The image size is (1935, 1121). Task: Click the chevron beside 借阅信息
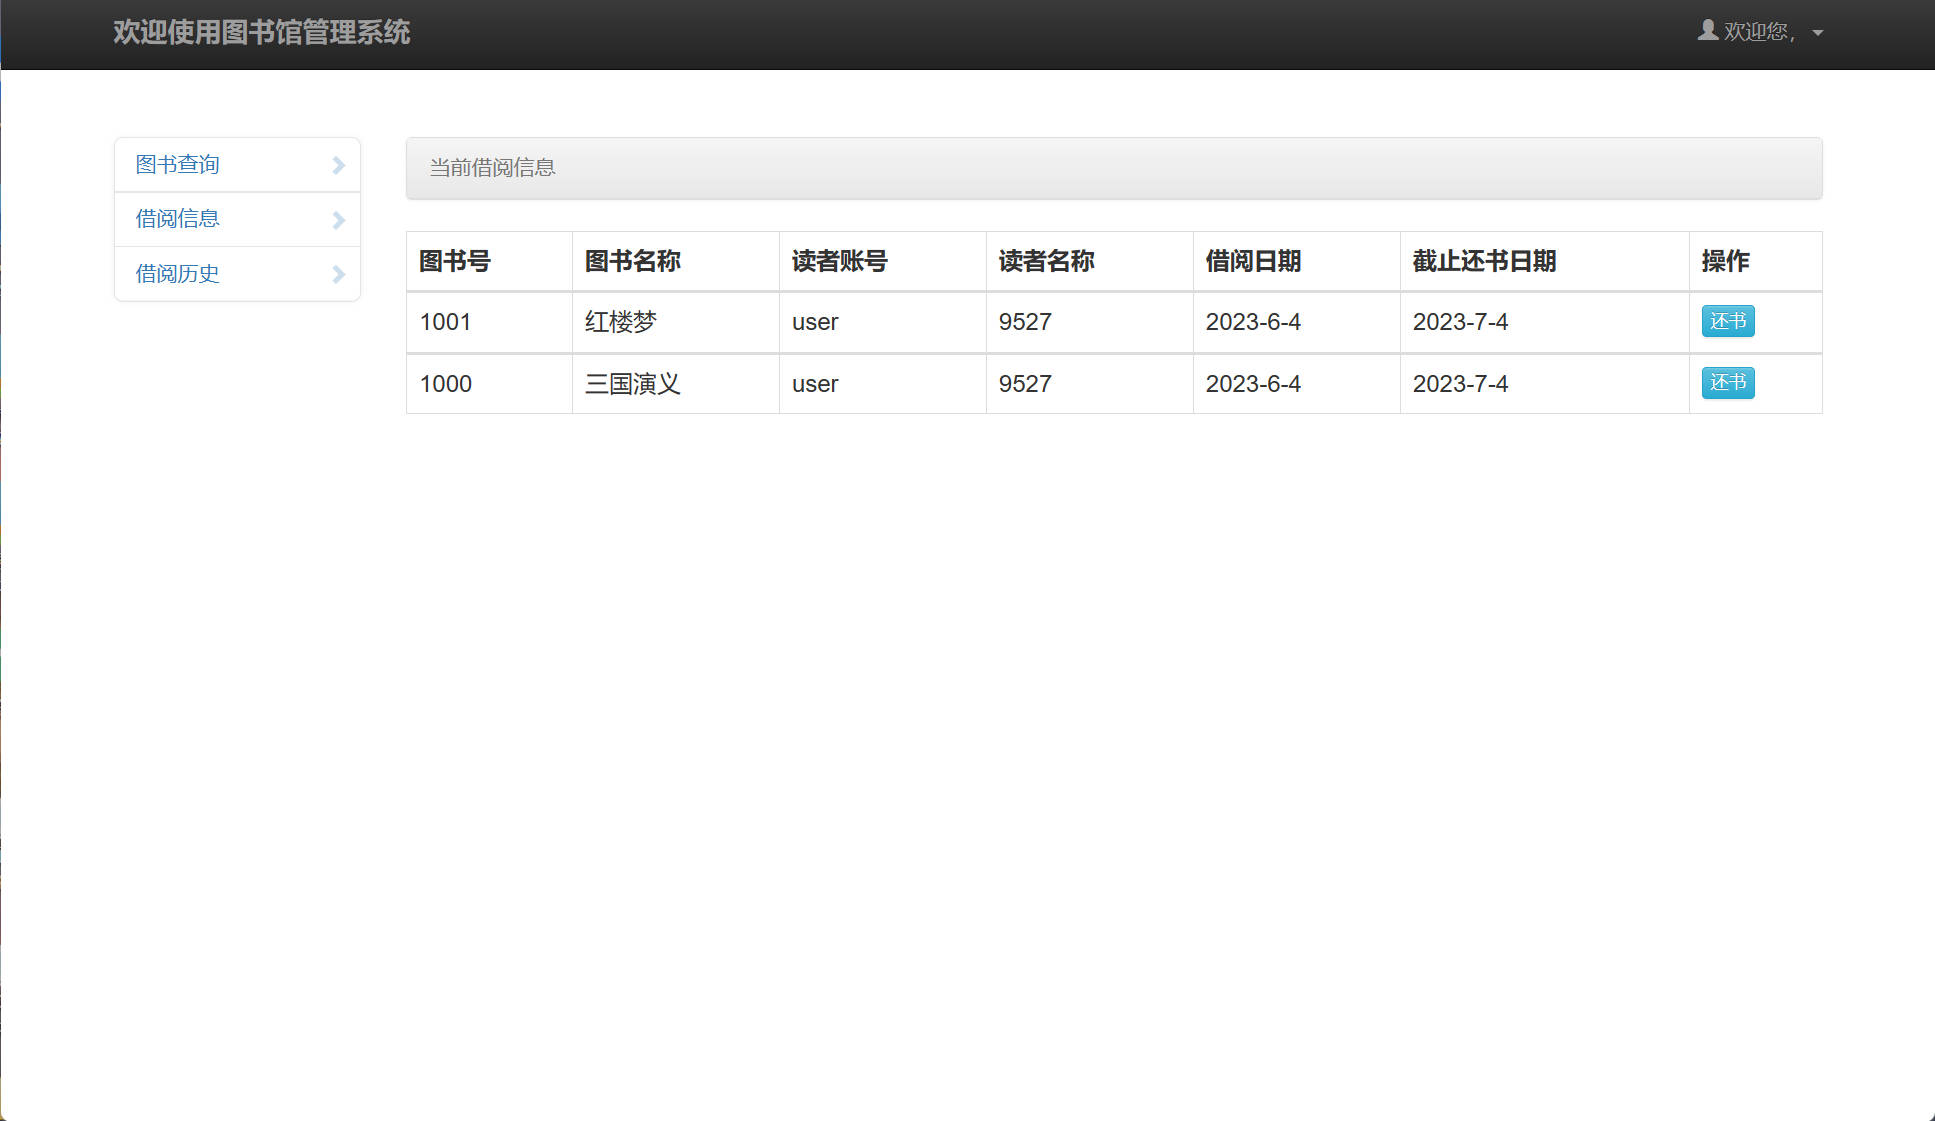pyautogui.click(x=338, y=220)
